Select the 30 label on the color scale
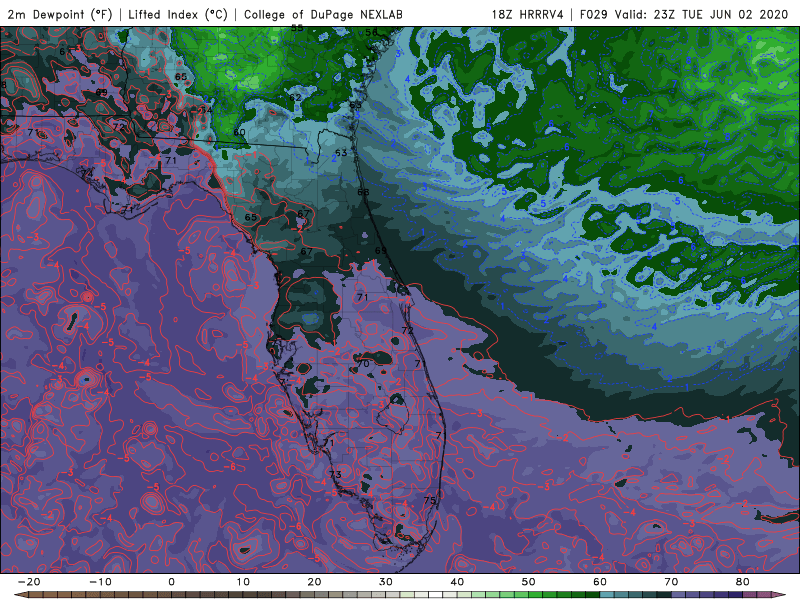 (386, 582)
